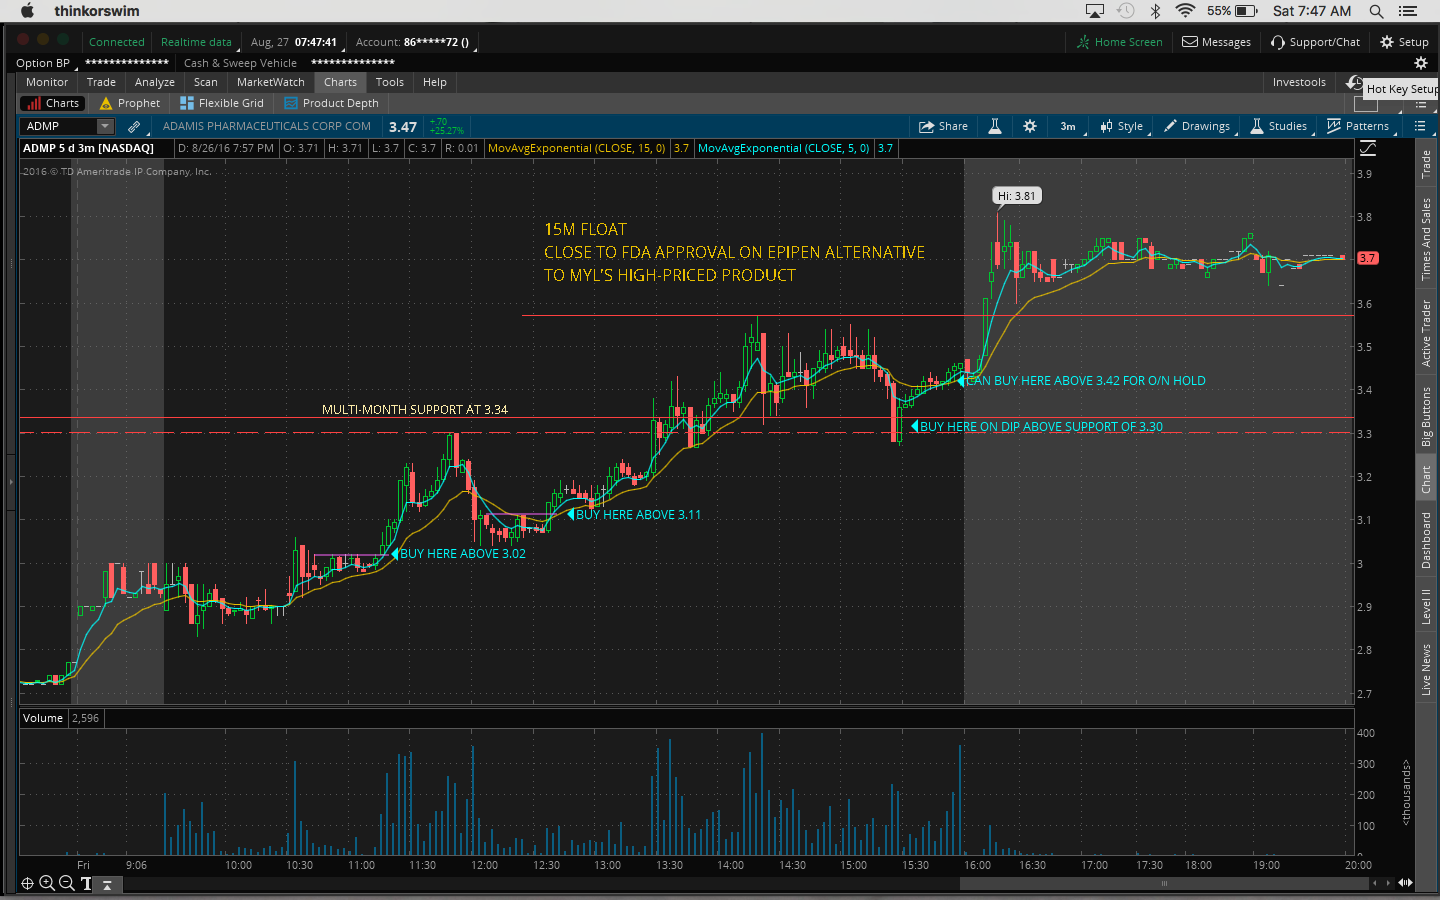Click the symbol link chain icon

click(134, 127)
